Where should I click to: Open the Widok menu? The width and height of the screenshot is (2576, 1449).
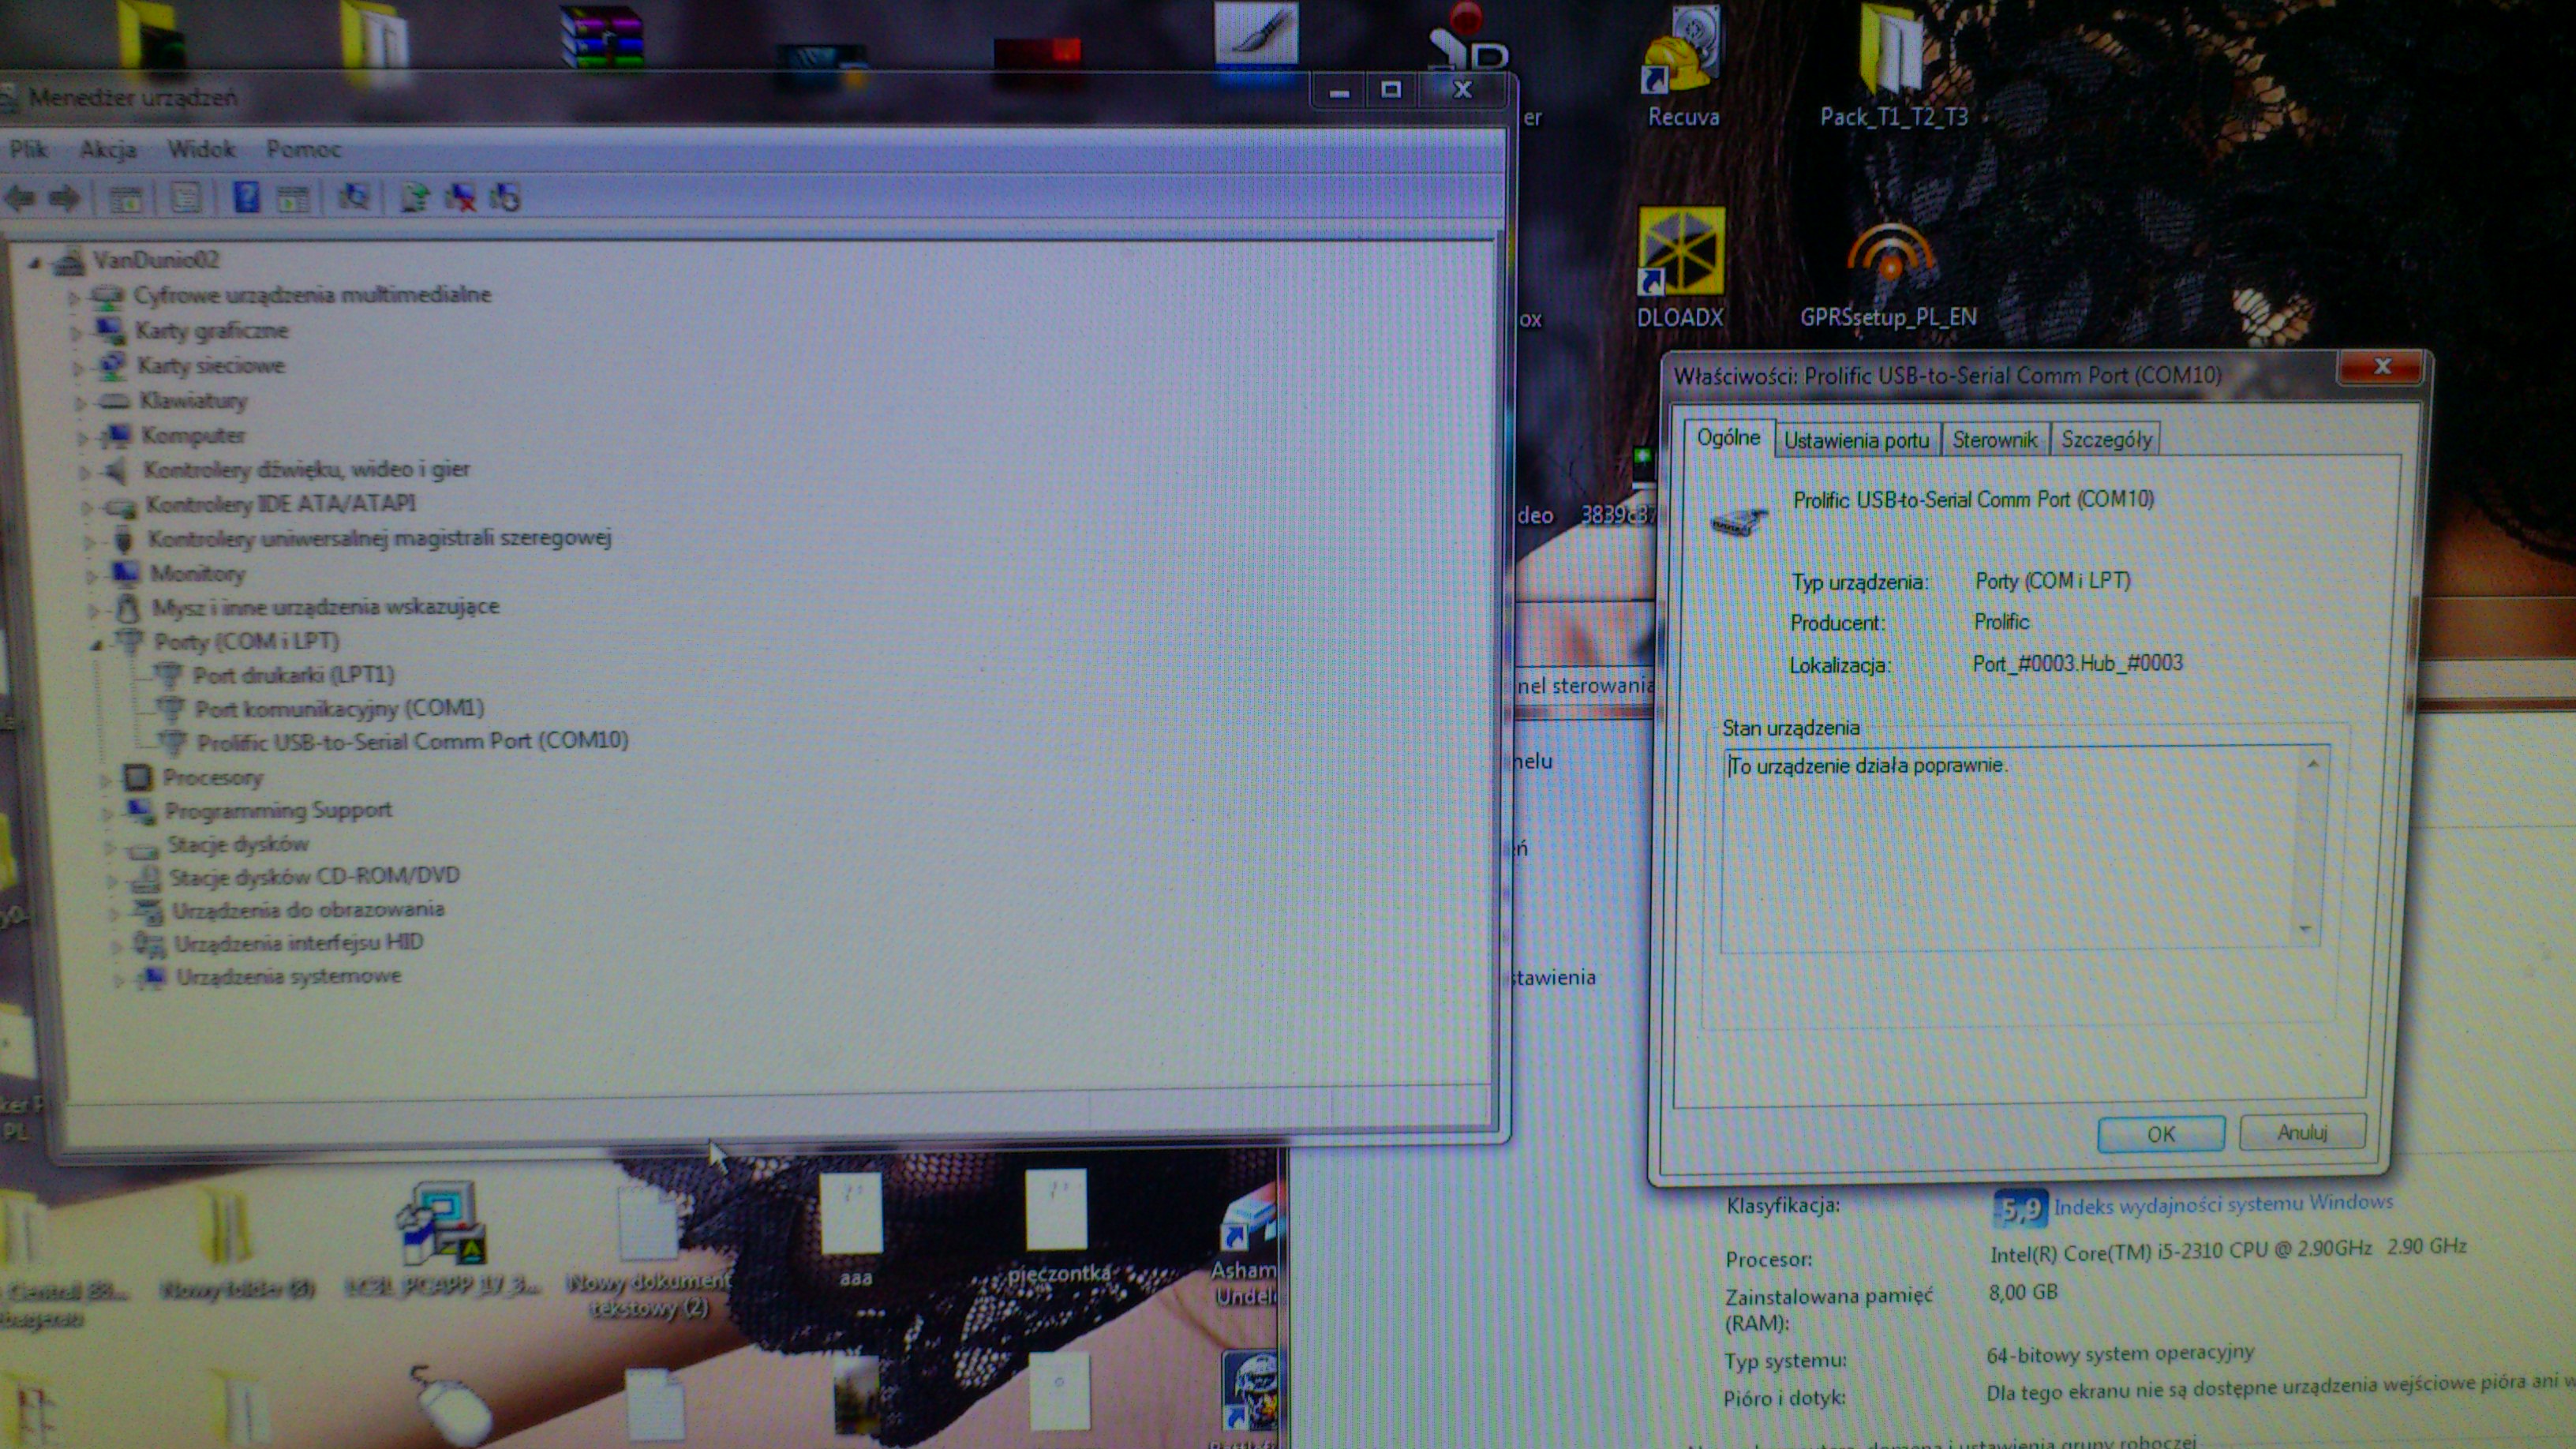pyautogui.click(x=201, y=150)
